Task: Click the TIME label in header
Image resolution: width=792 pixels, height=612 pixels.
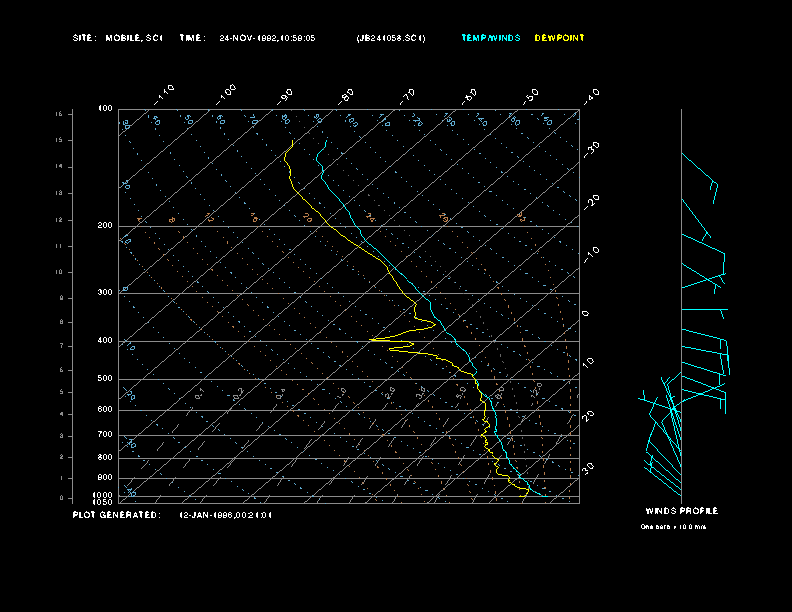Action: click(x=192, y=38)
